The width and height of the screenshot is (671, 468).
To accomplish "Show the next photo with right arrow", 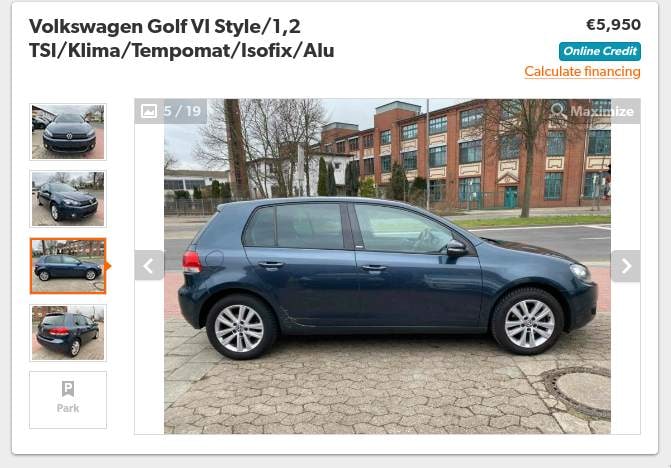I will coord(626,266).
